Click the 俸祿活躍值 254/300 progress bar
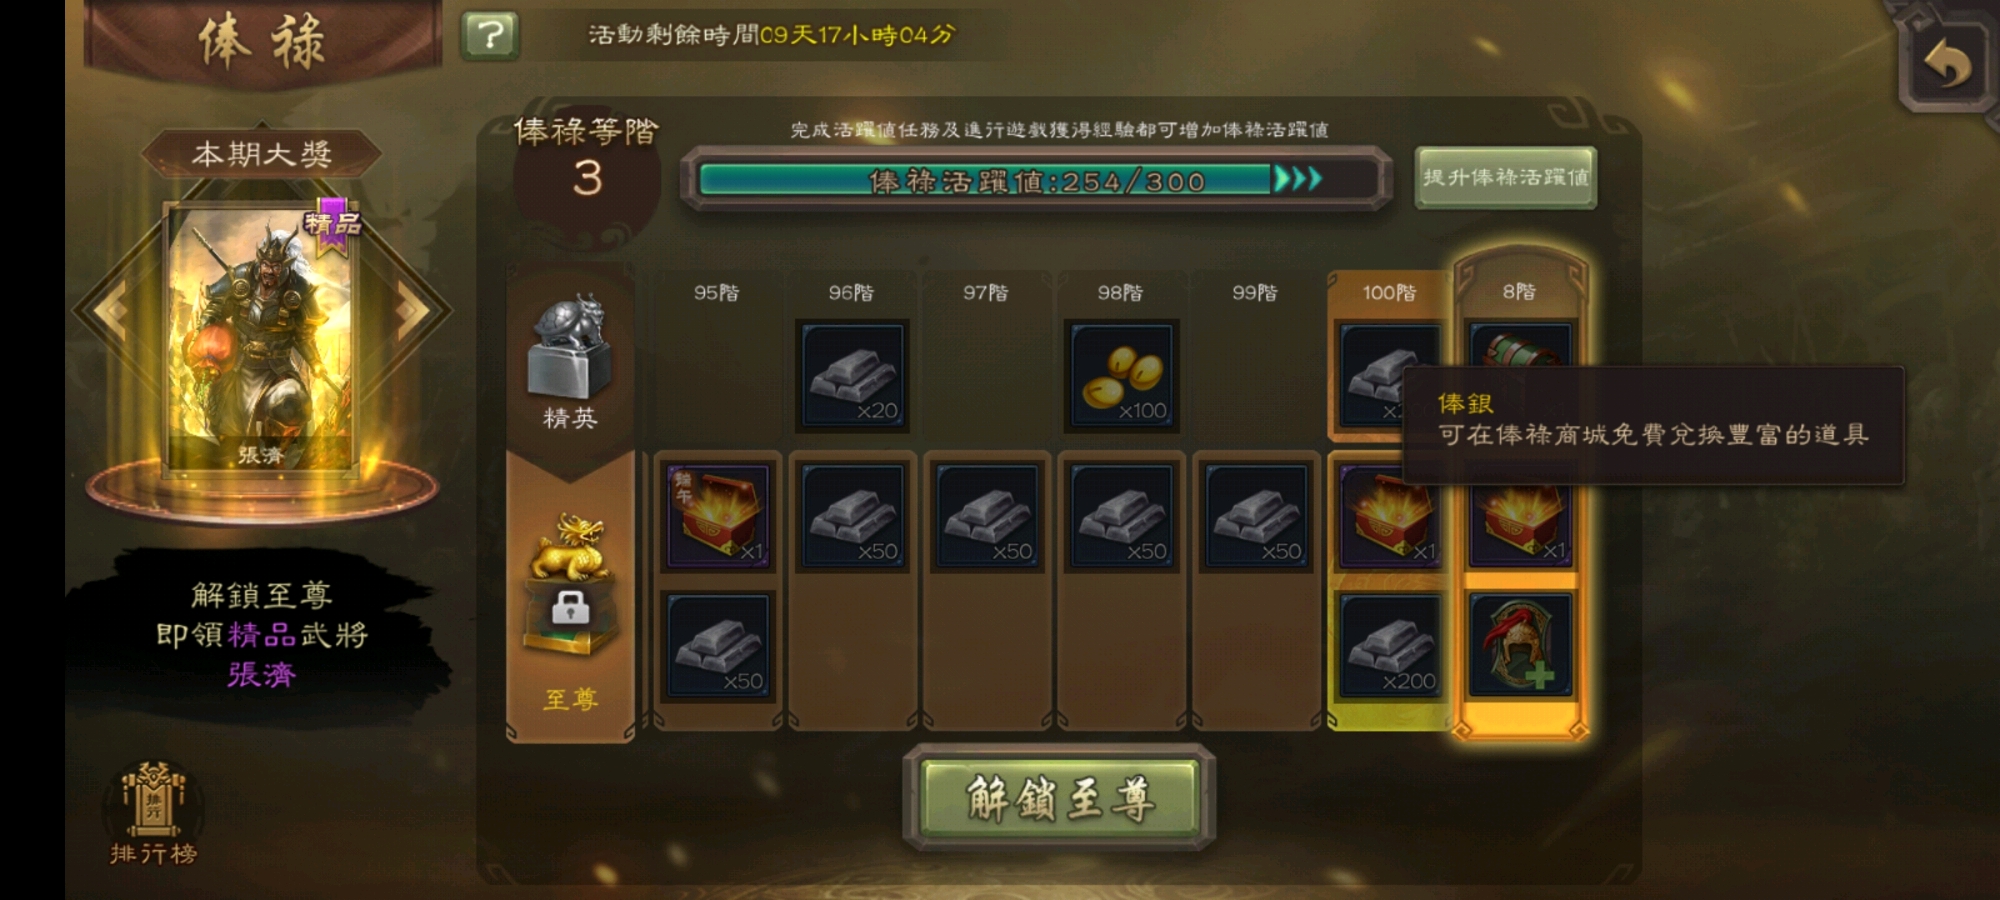The image size is (2000, 900). [1036, 180]
